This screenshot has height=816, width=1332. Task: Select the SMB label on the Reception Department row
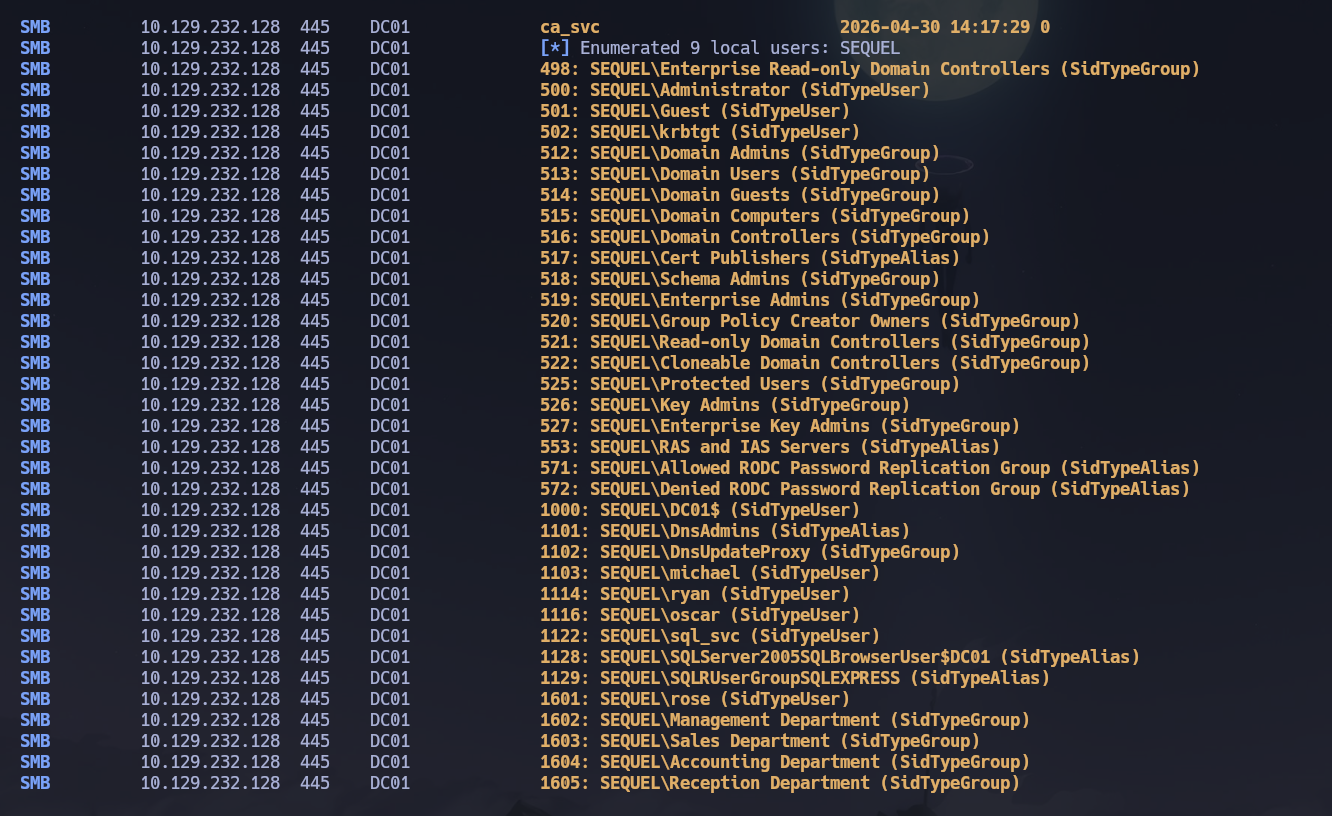point(35,783)
